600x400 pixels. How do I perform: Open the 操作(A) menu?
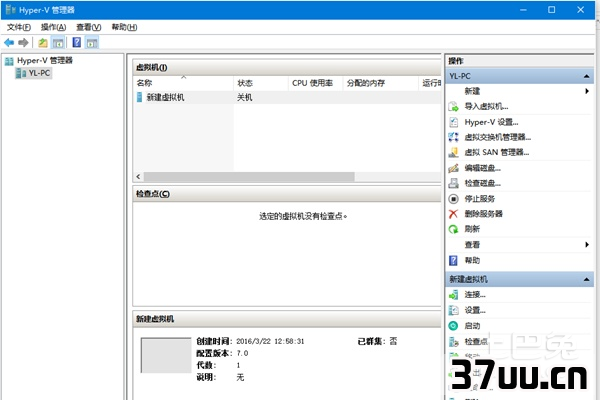(x=54, y=27)
